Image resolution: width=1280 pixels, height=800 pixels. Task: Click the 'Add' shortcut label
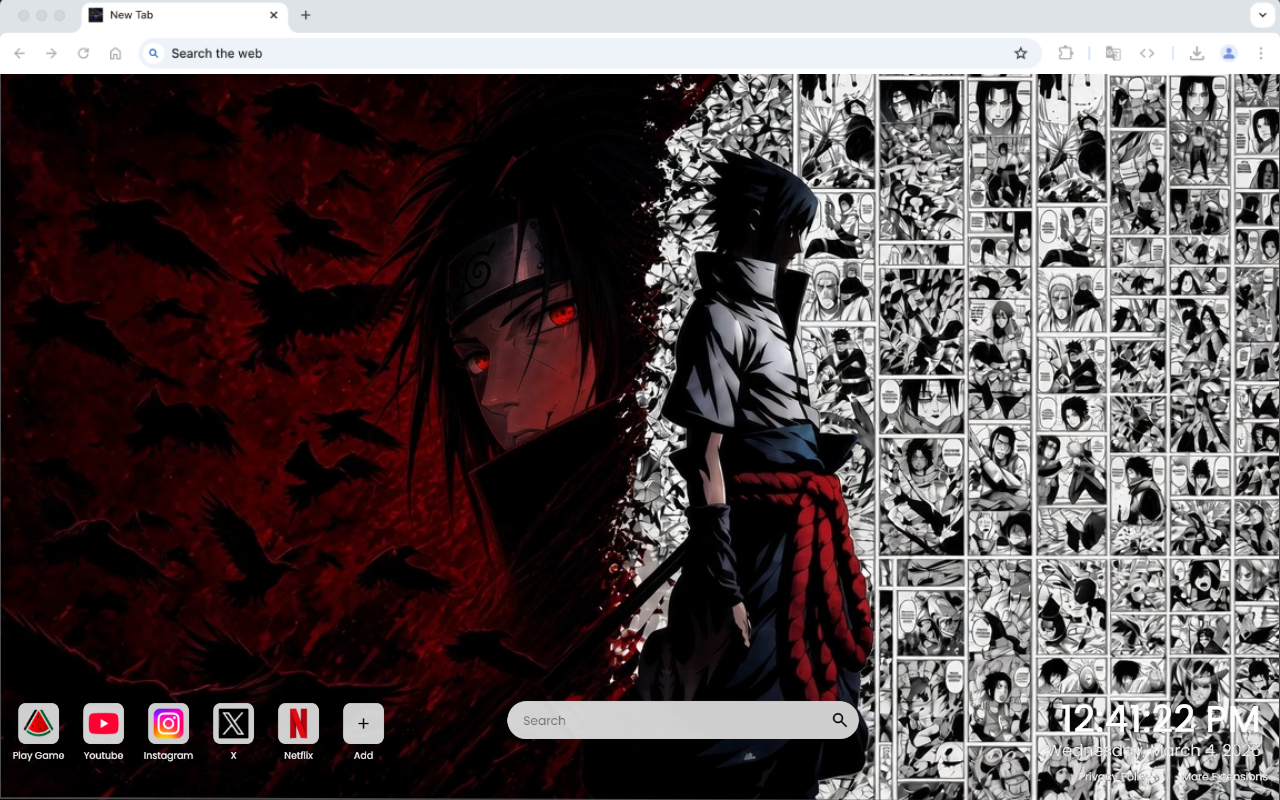coord(363,756)
